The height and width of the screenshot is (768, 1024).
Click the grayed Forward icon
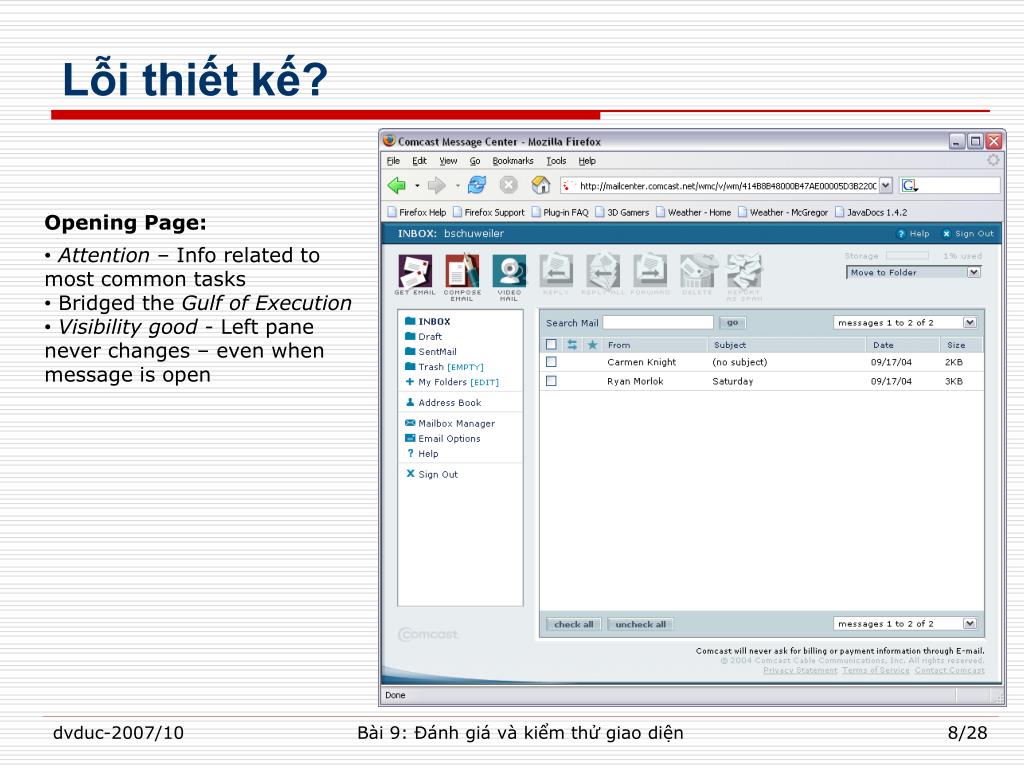click(650, 271)
